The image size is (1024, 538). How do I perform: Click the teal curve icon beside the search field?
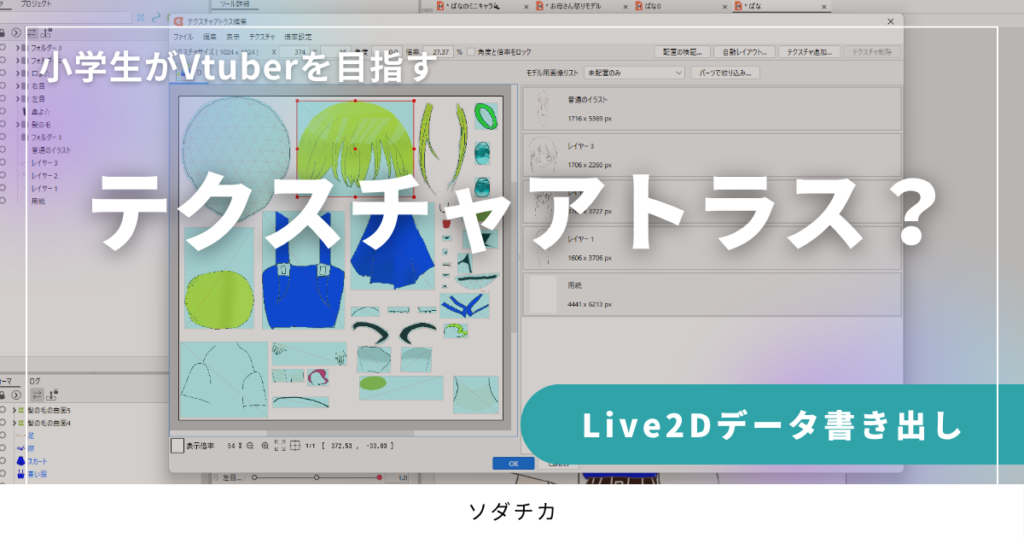click(155, 18)
